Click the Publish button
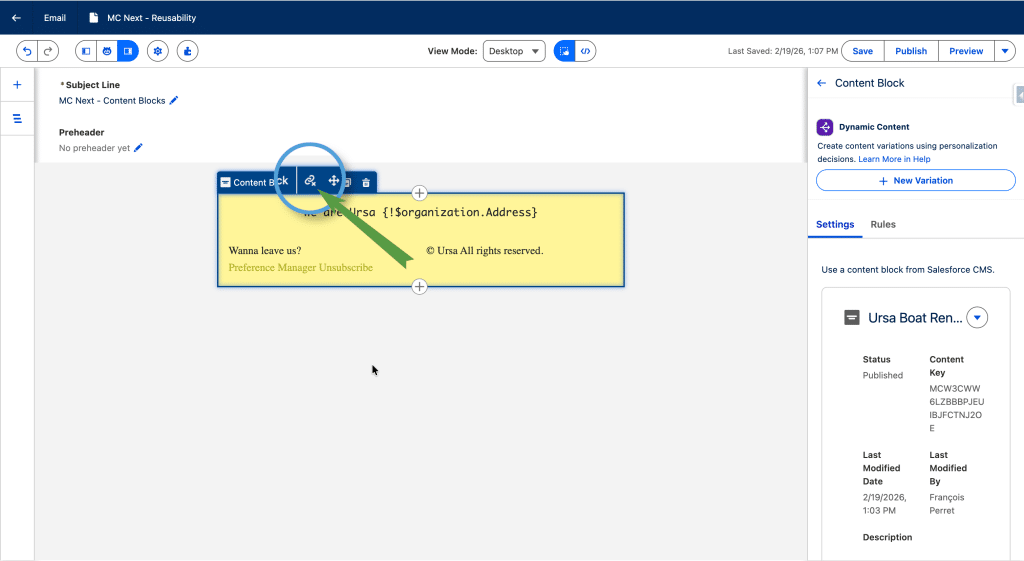This screenshot has height=561, width=1024. pos(910,51)
